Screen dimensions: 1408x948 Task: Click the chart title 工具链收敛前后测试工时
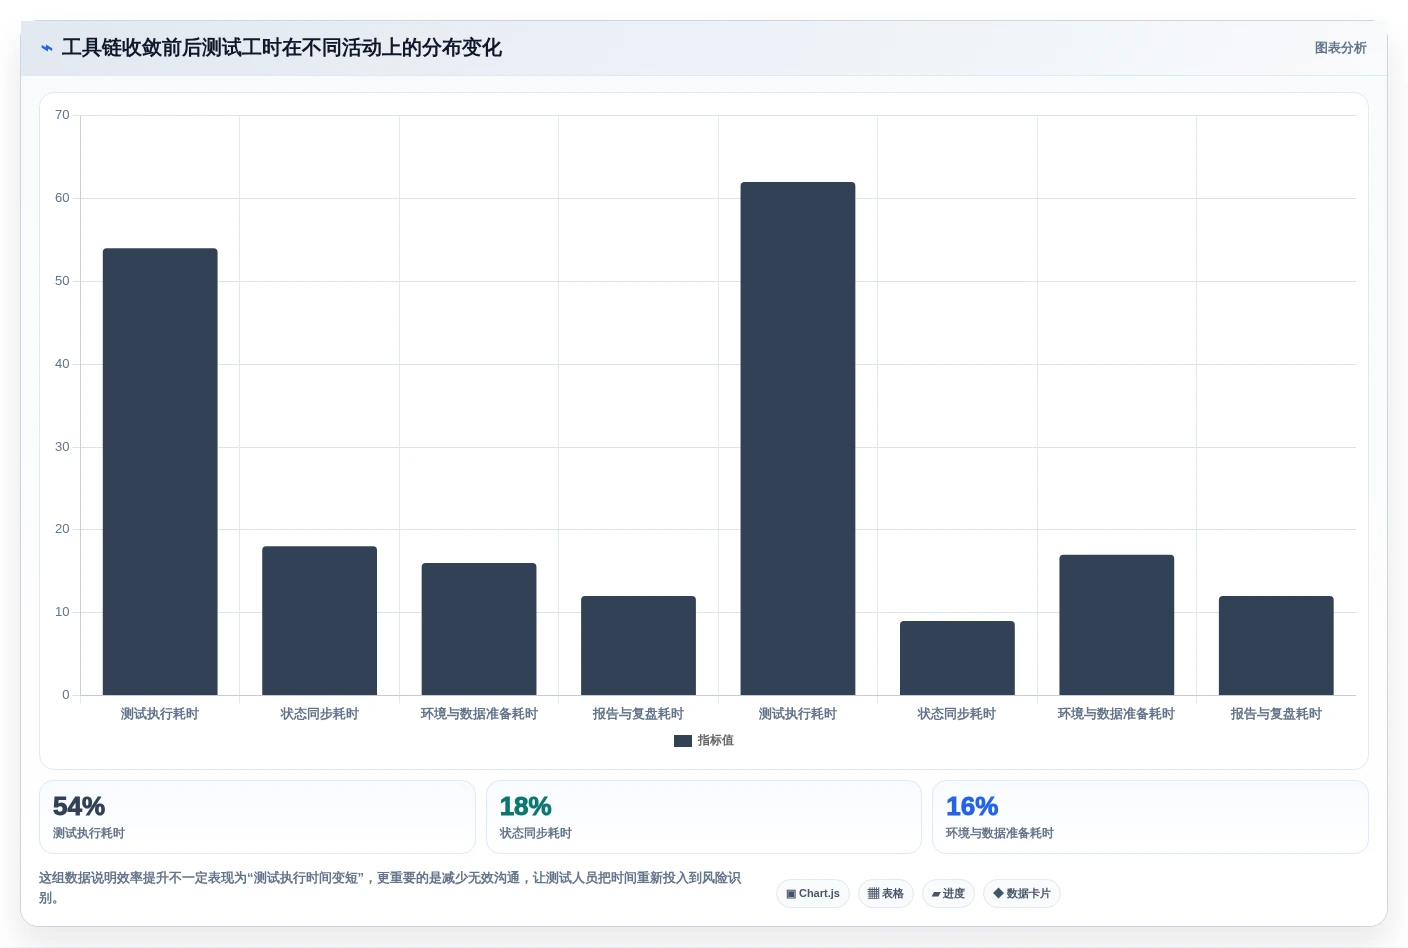(281, 48)
